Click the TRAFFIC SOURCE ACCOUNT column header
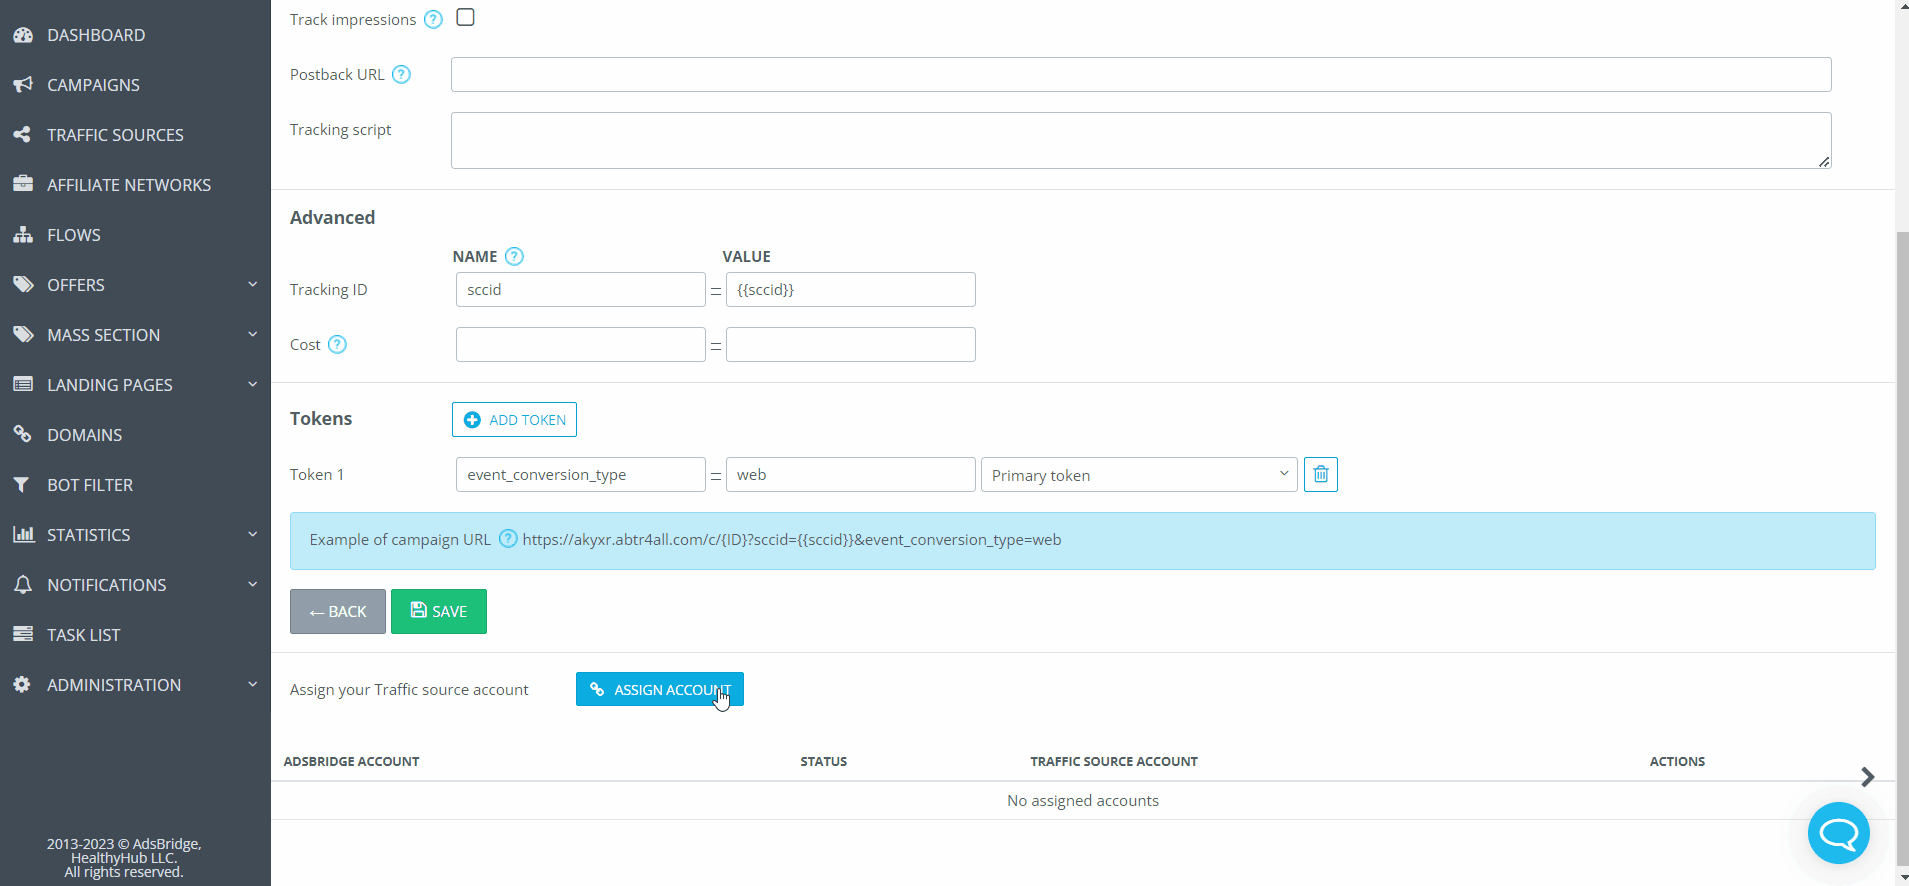 pos(1114,761)
